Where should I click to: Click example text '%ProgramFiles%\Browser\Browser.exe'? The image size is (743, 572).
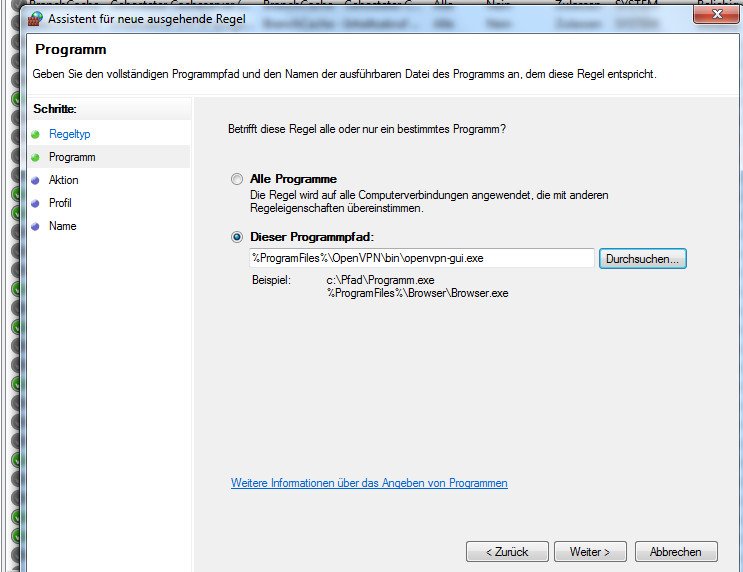417,293
